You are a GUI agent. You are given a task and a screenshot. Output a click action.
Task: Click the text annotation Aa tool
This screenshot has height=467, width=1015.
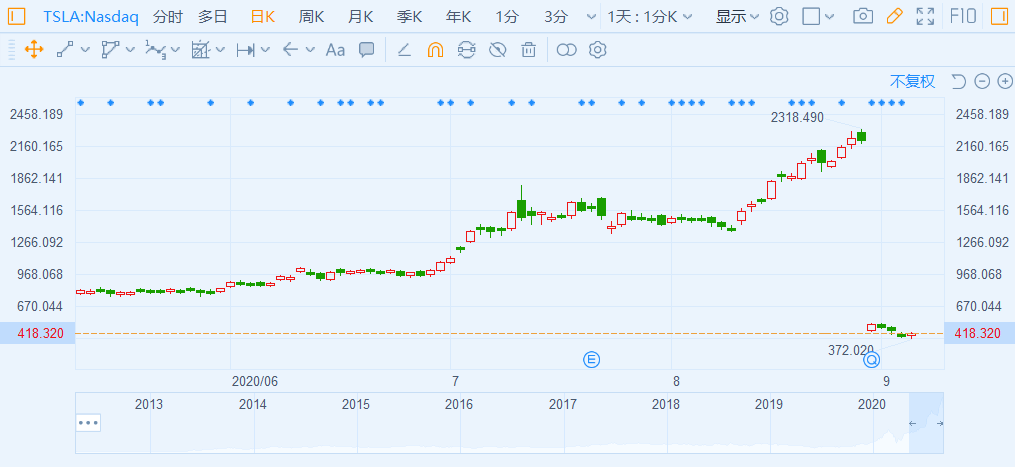(336, 49)
